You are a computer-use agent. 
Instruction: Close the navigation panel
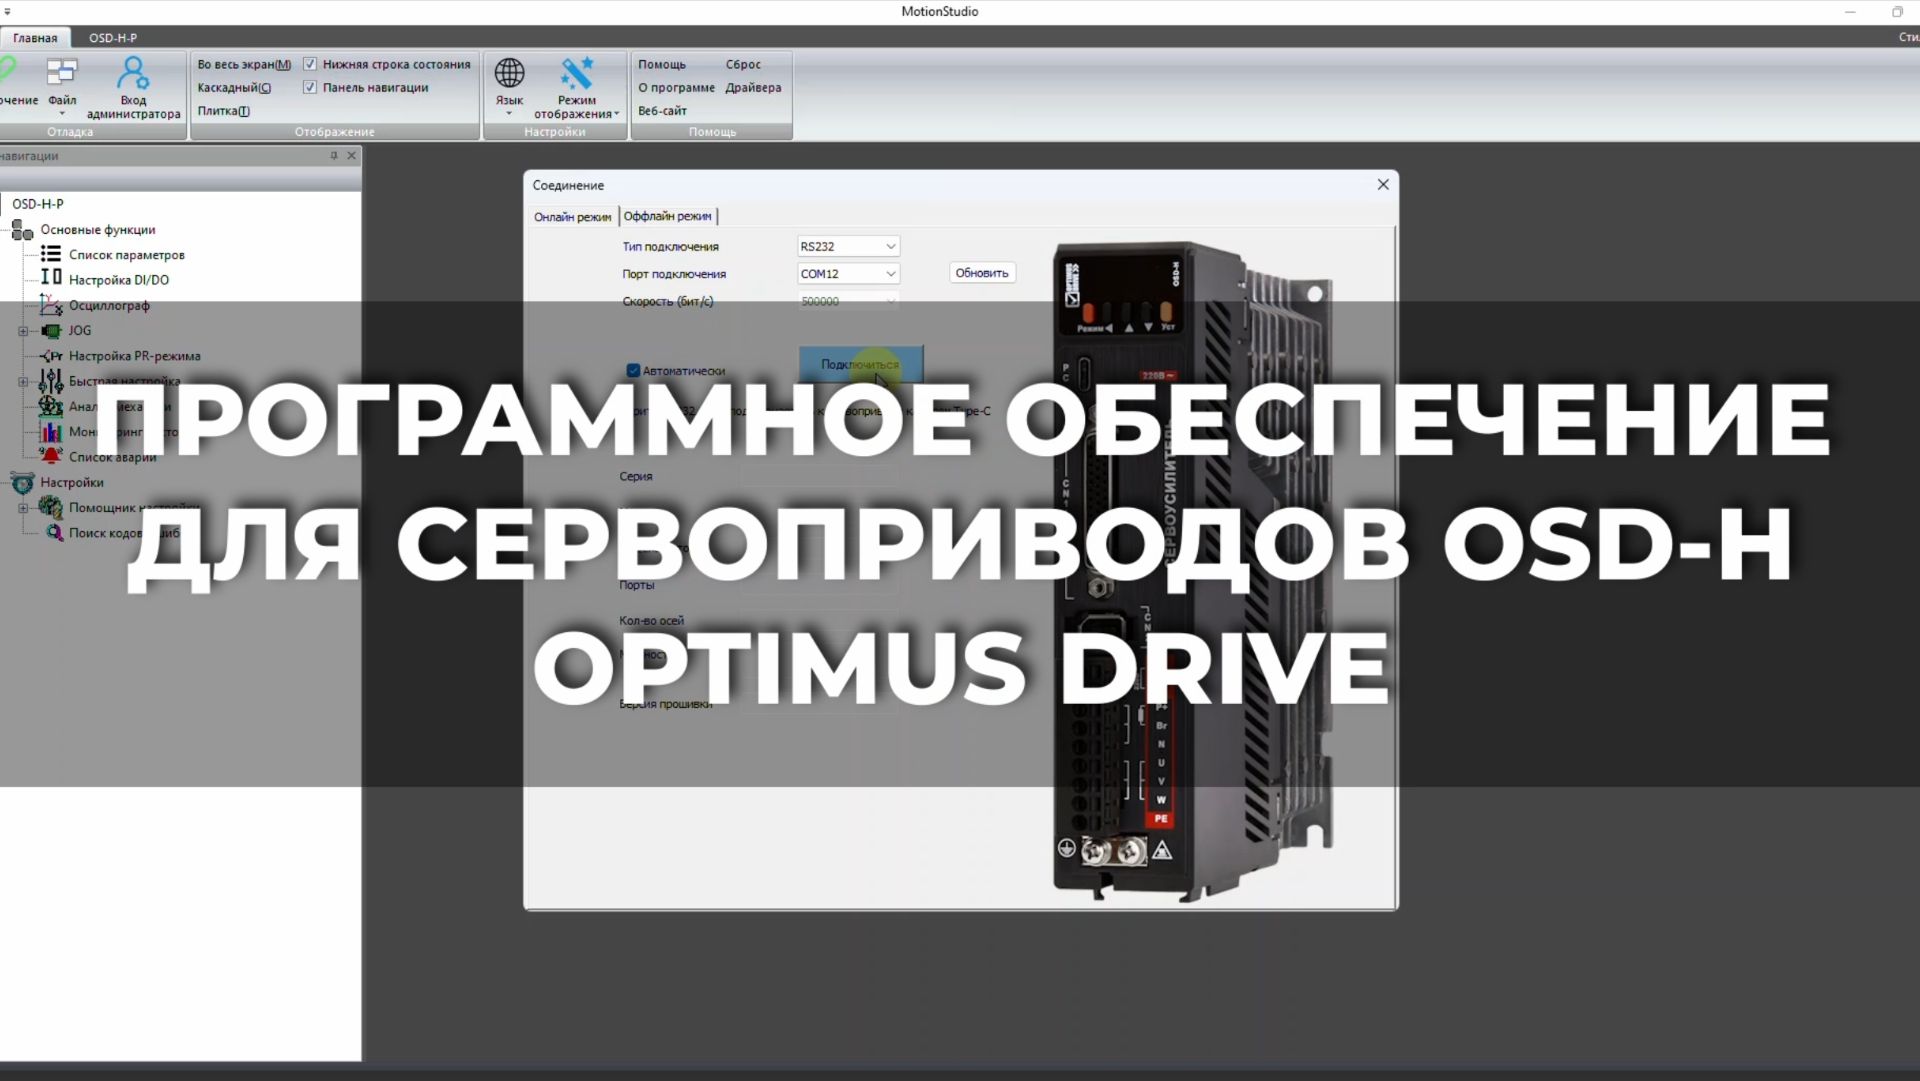[x=351, y=156]
